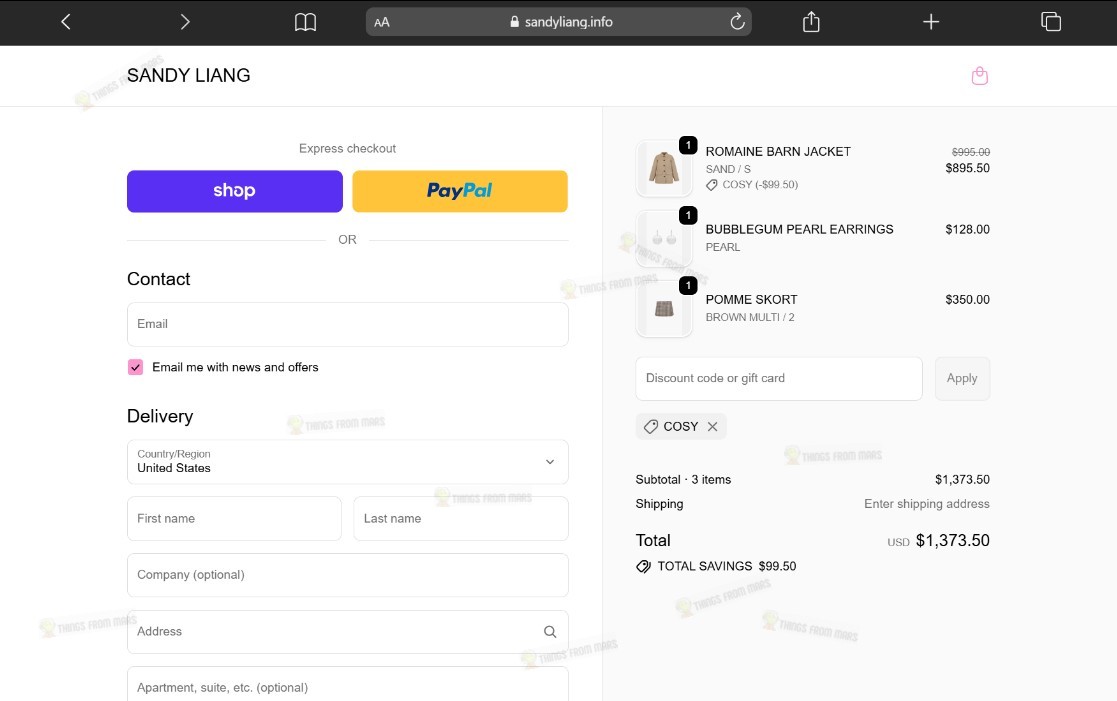
Task: Click the struck-through $995.00 price
Action: pos(971,152)
